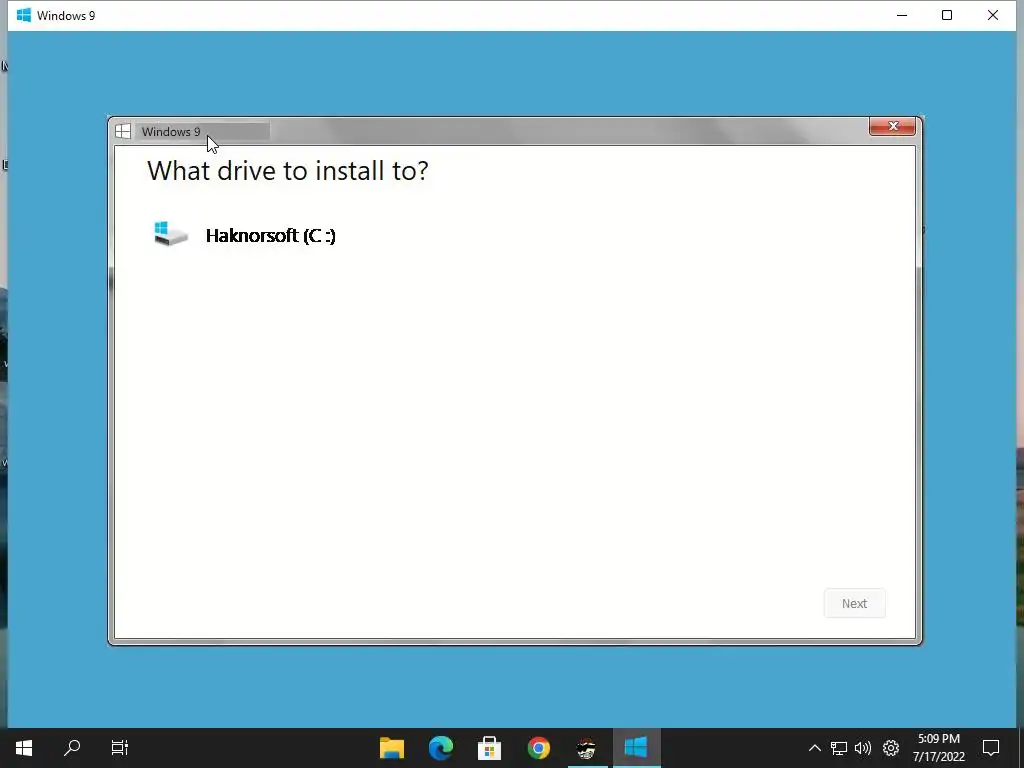Click the cartoon face app icon in the taskbar
This screenshot has height=768, width=1024.
[586, 748]
